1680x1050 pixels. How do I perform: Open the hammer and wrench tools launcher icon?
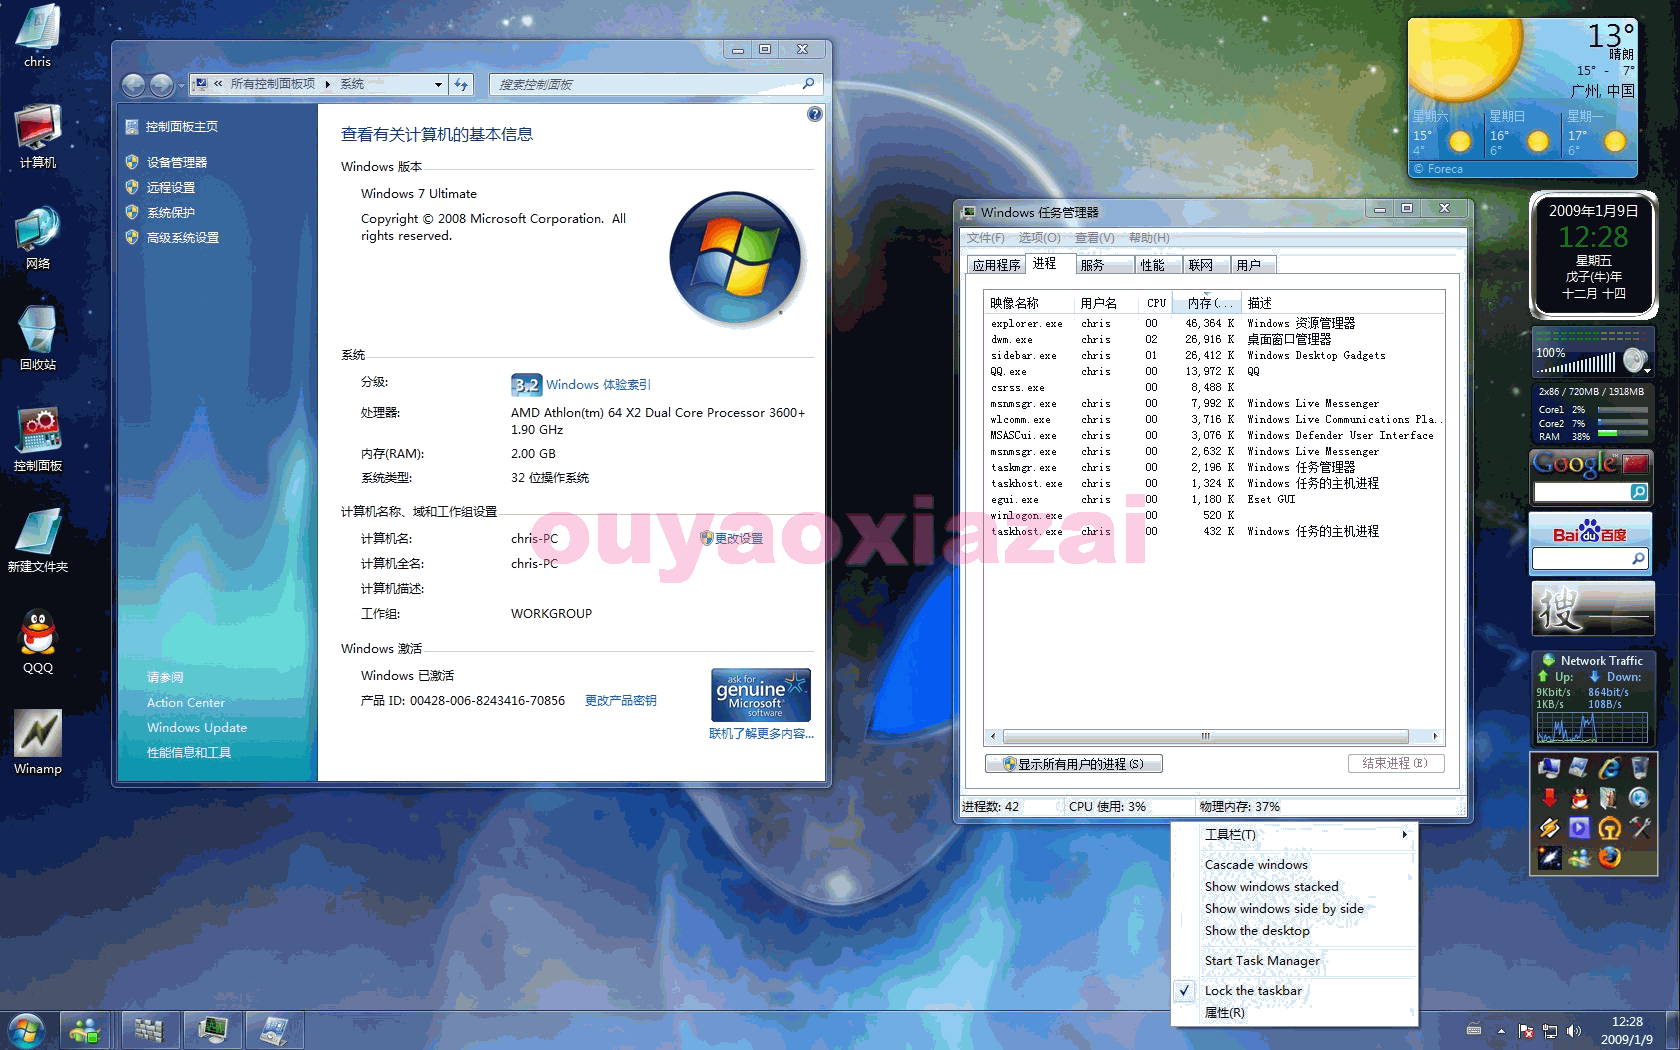point(1639,828)
